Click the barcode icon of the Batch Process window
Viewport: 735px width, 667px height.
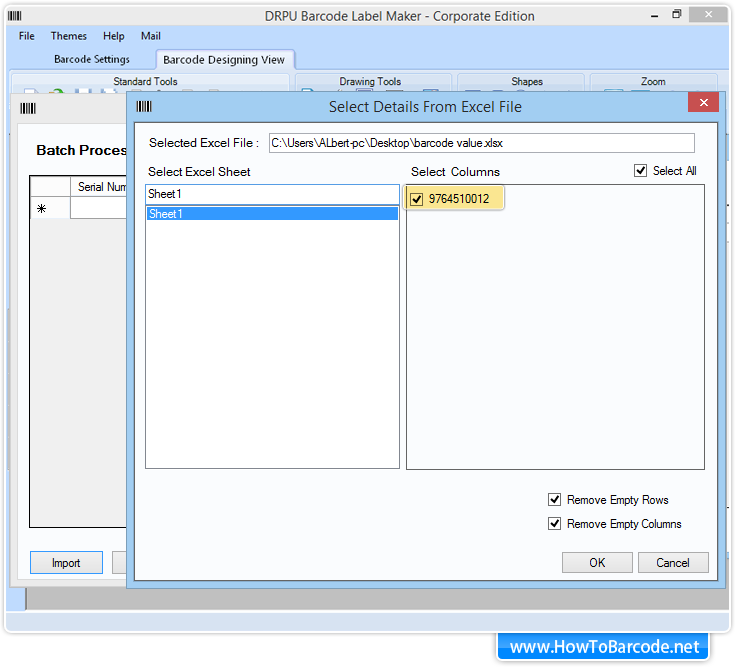[x=28, y=109]
